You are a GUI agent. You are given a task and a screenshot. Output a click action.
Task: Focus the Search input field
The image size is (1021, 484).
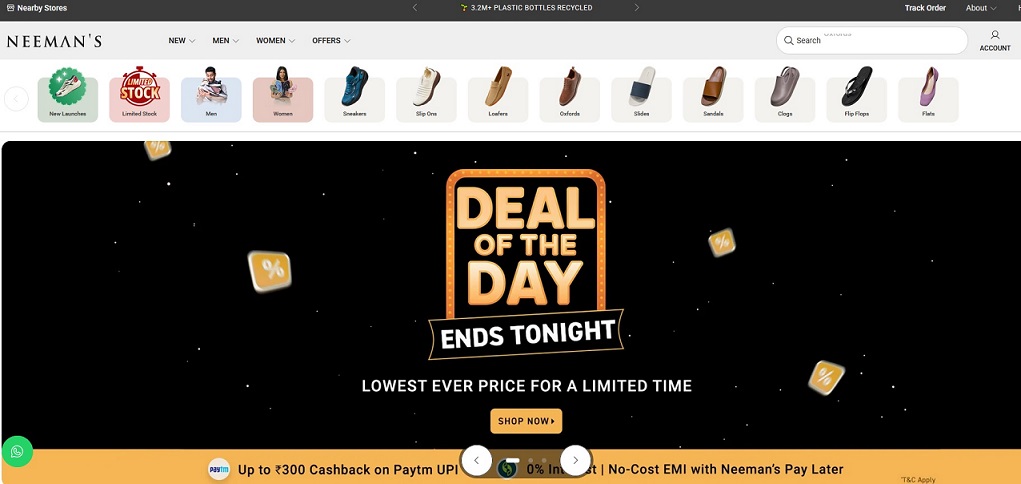click(x=872, y=40)
